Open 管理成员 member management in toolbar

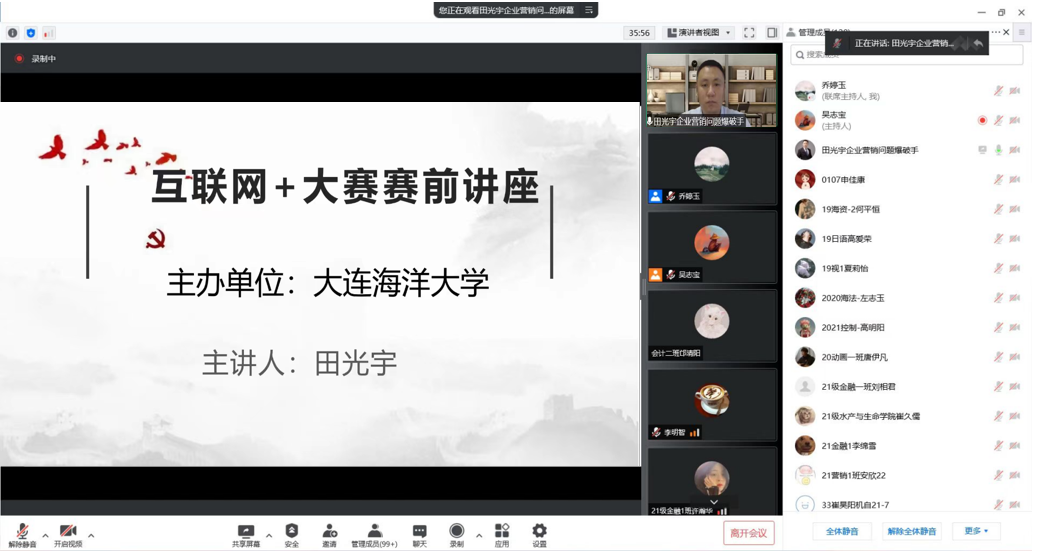click(x=374, y=533)
